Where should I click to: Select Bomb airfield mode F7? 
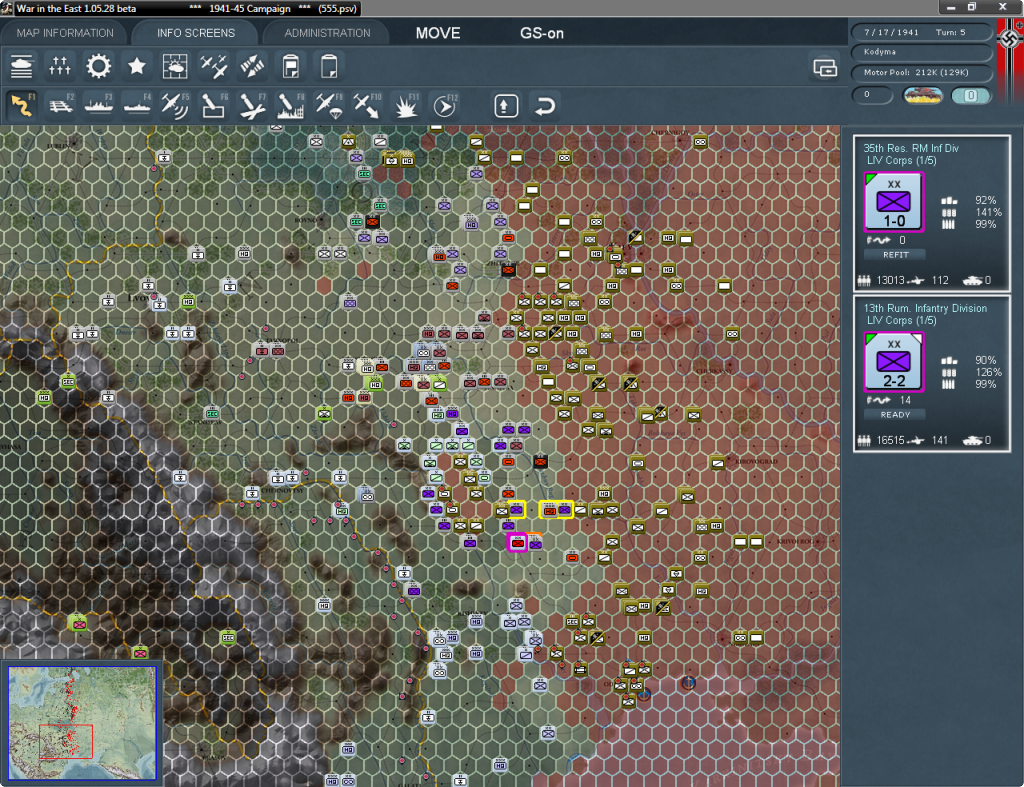(x=252, y=106)
